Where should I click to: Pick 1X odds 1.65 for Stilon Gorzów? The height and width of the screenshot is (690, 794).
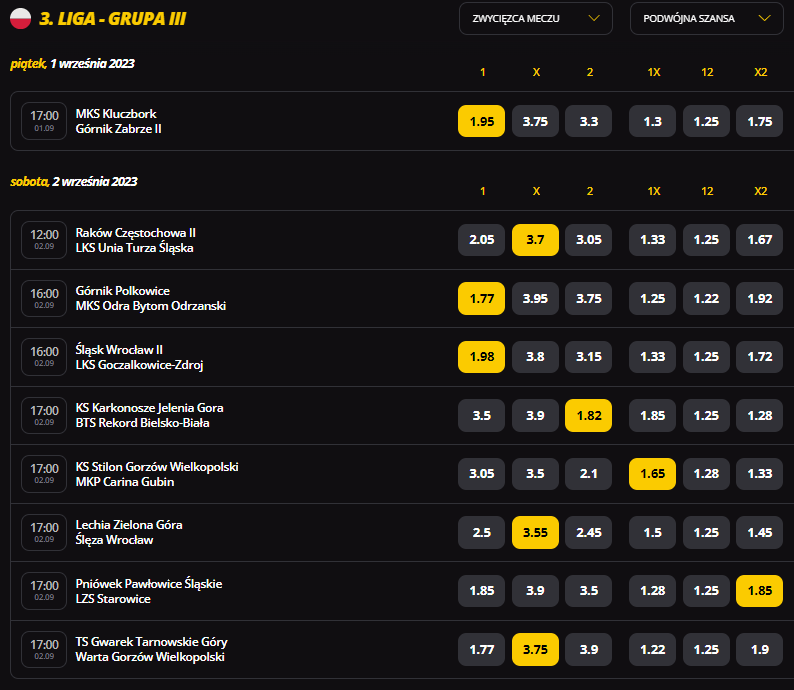(652, 474)
